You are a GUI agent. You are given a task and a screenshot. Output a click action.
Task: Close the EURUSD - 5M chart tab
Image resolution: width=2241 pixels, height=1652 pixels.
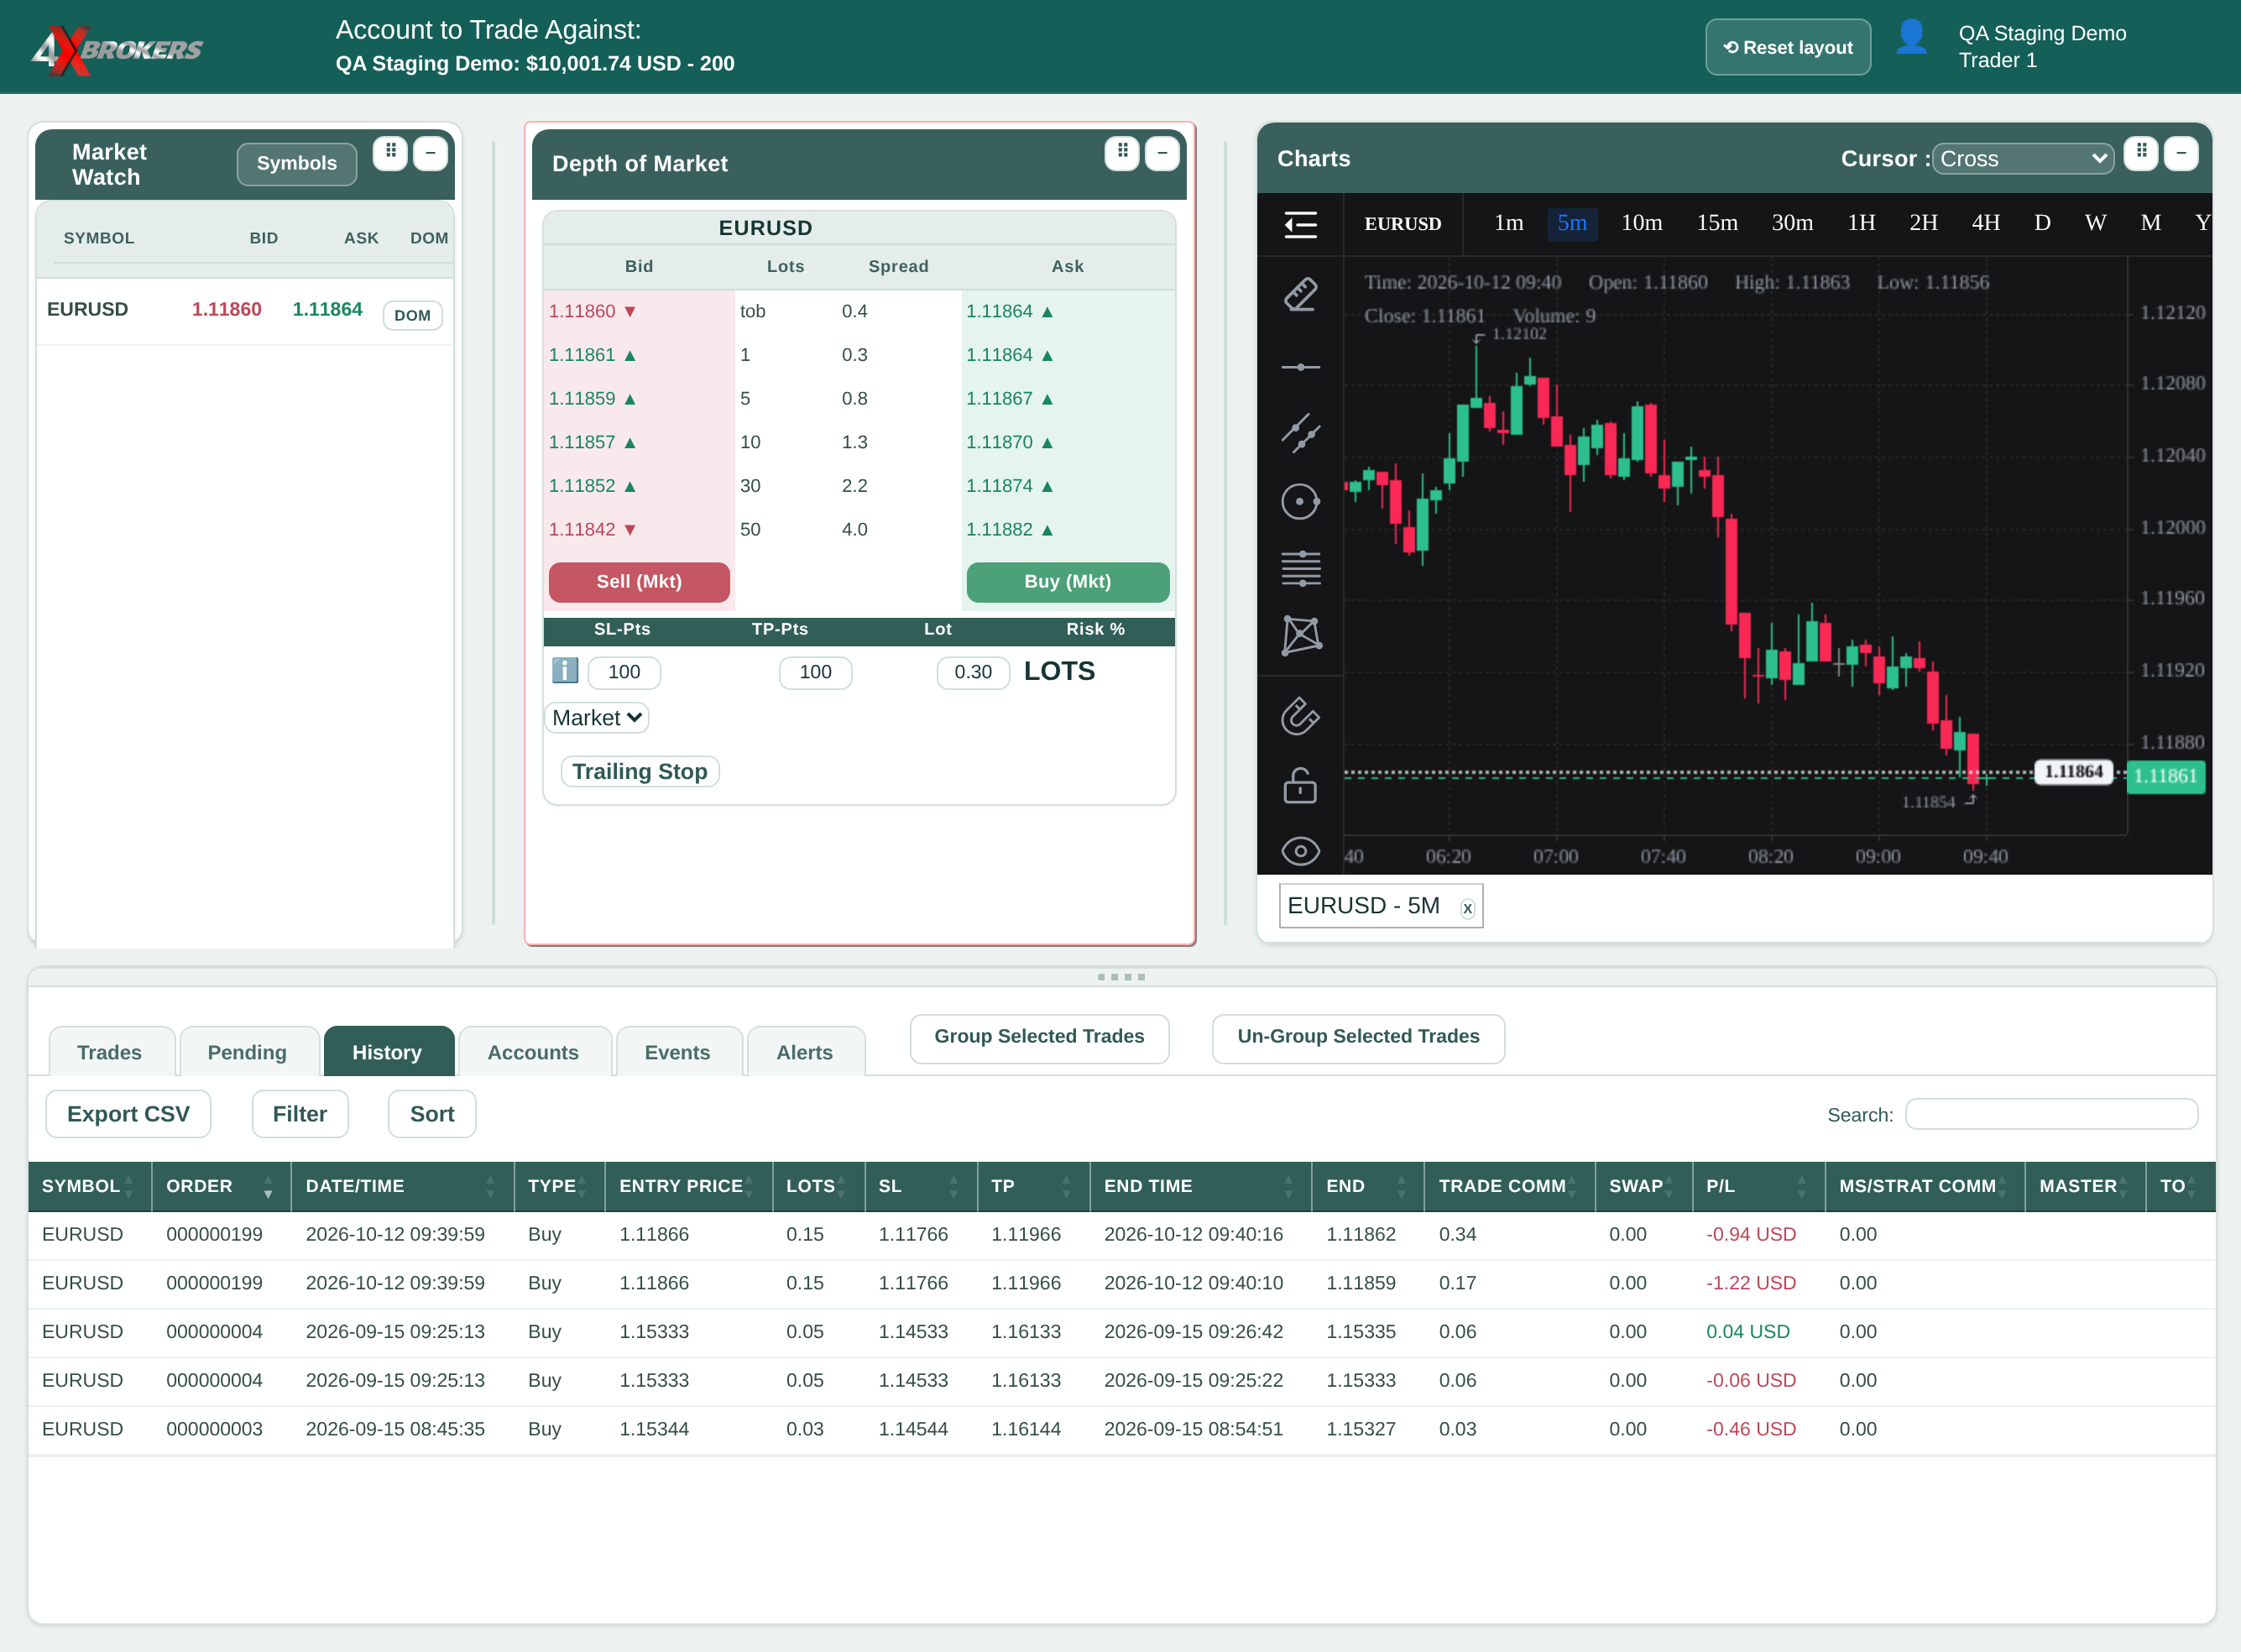(1467, 908)
